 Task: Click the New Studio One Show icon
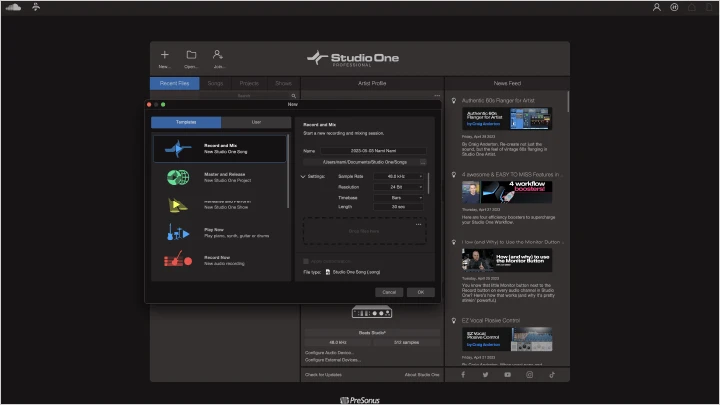(x=177, y=205)
